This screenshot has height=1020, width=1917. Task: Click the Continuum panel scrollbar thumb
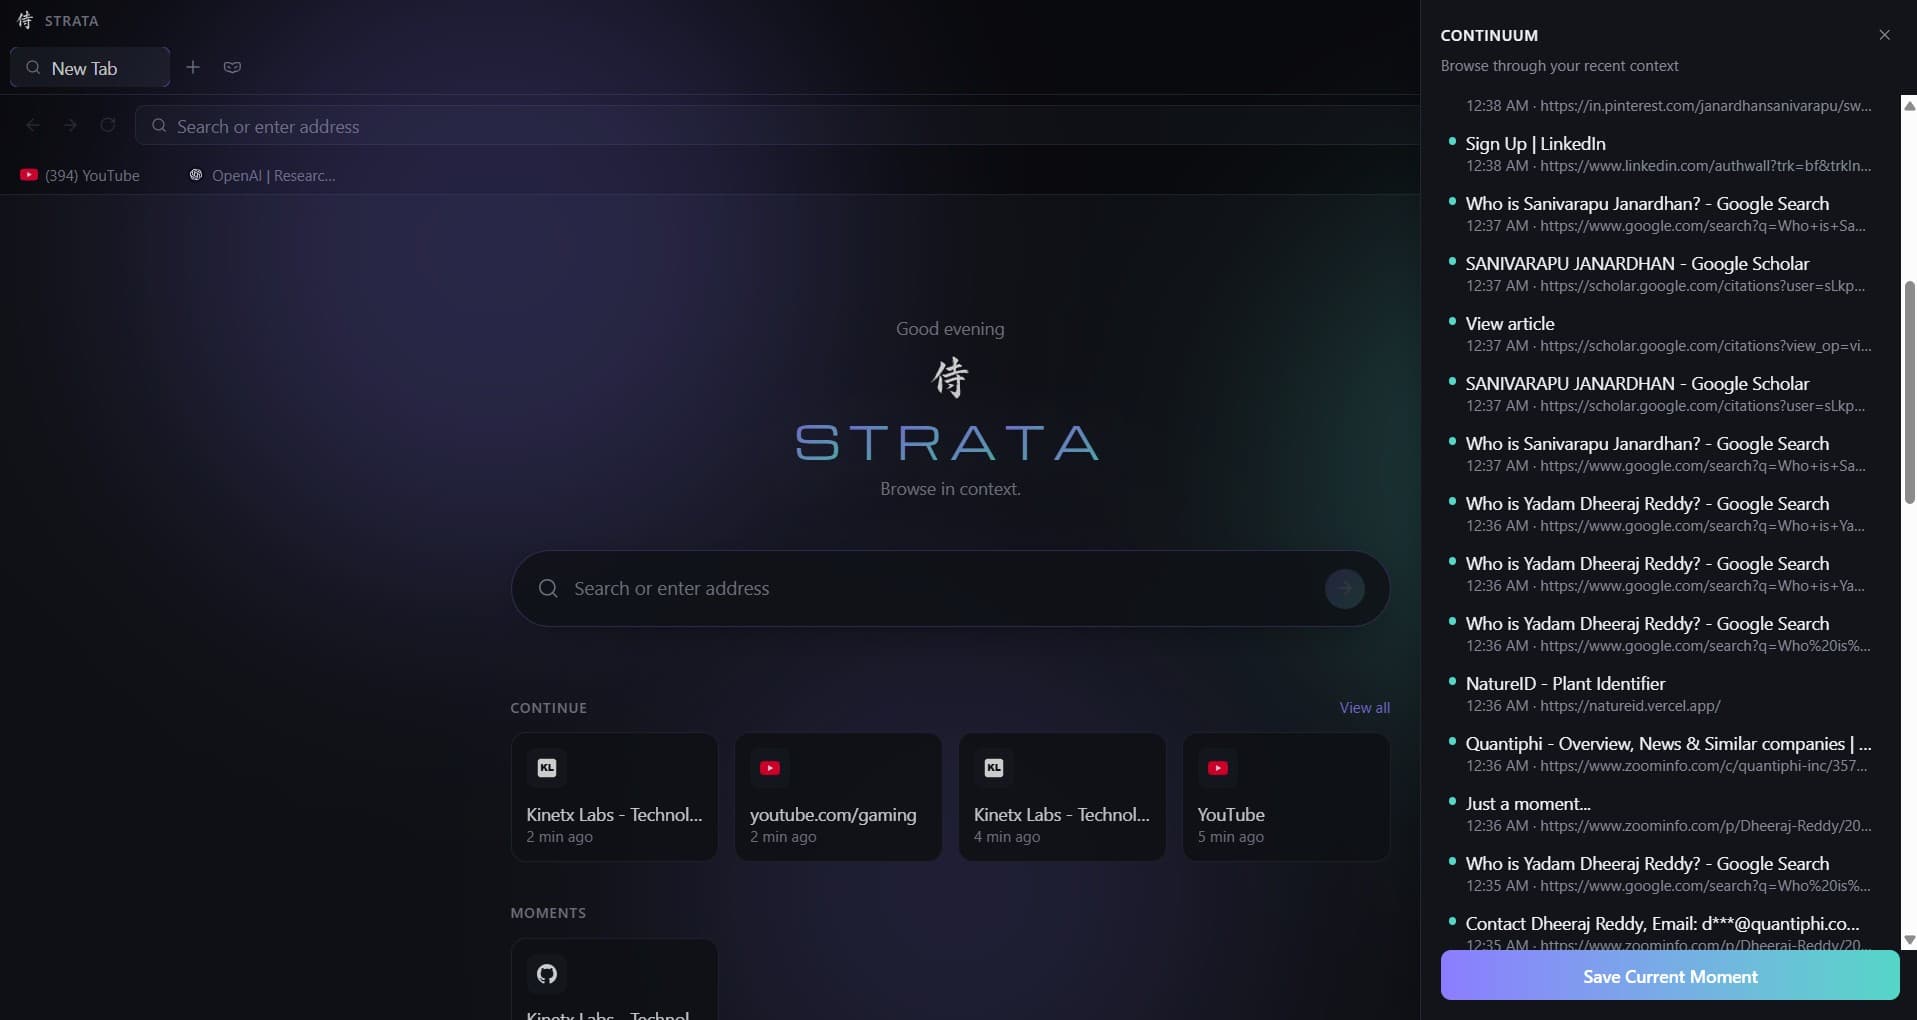(x=1909, y=392)
